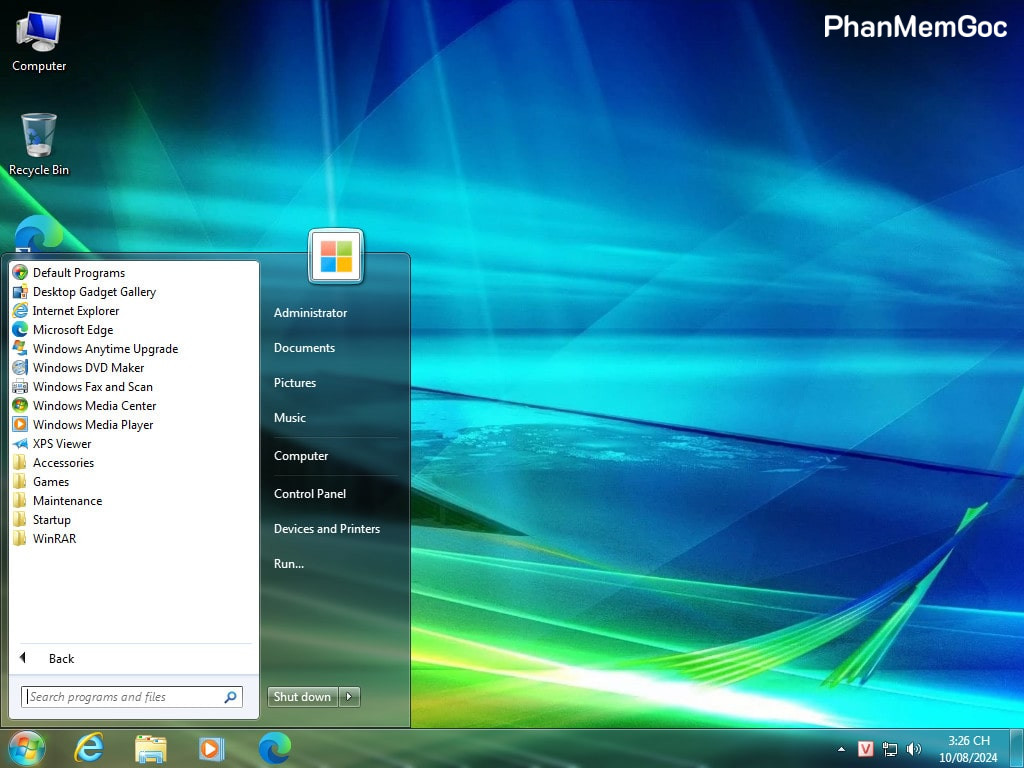The height and width of the screenshot is (768, 1024).
Task: Open Windows Media Player from programs list
Action: 92,425
